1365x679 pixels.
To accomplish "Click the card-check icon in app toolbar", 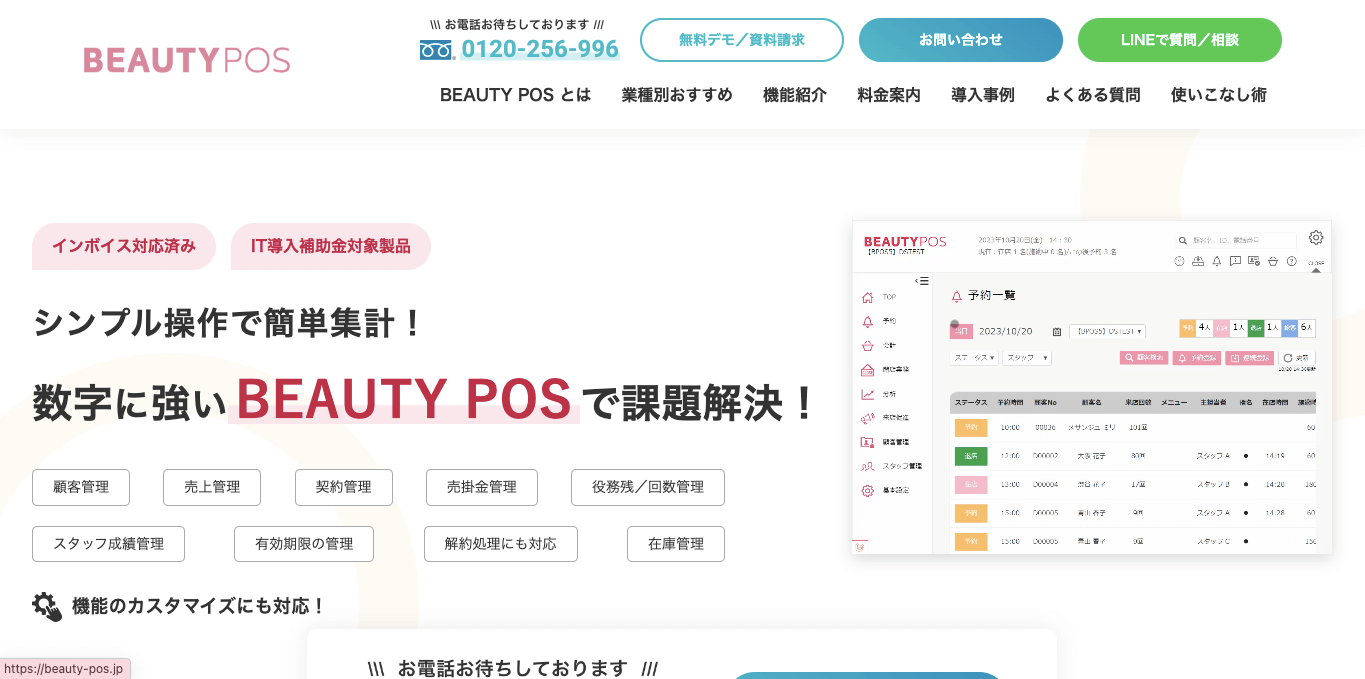I will tap(1254, 261).
